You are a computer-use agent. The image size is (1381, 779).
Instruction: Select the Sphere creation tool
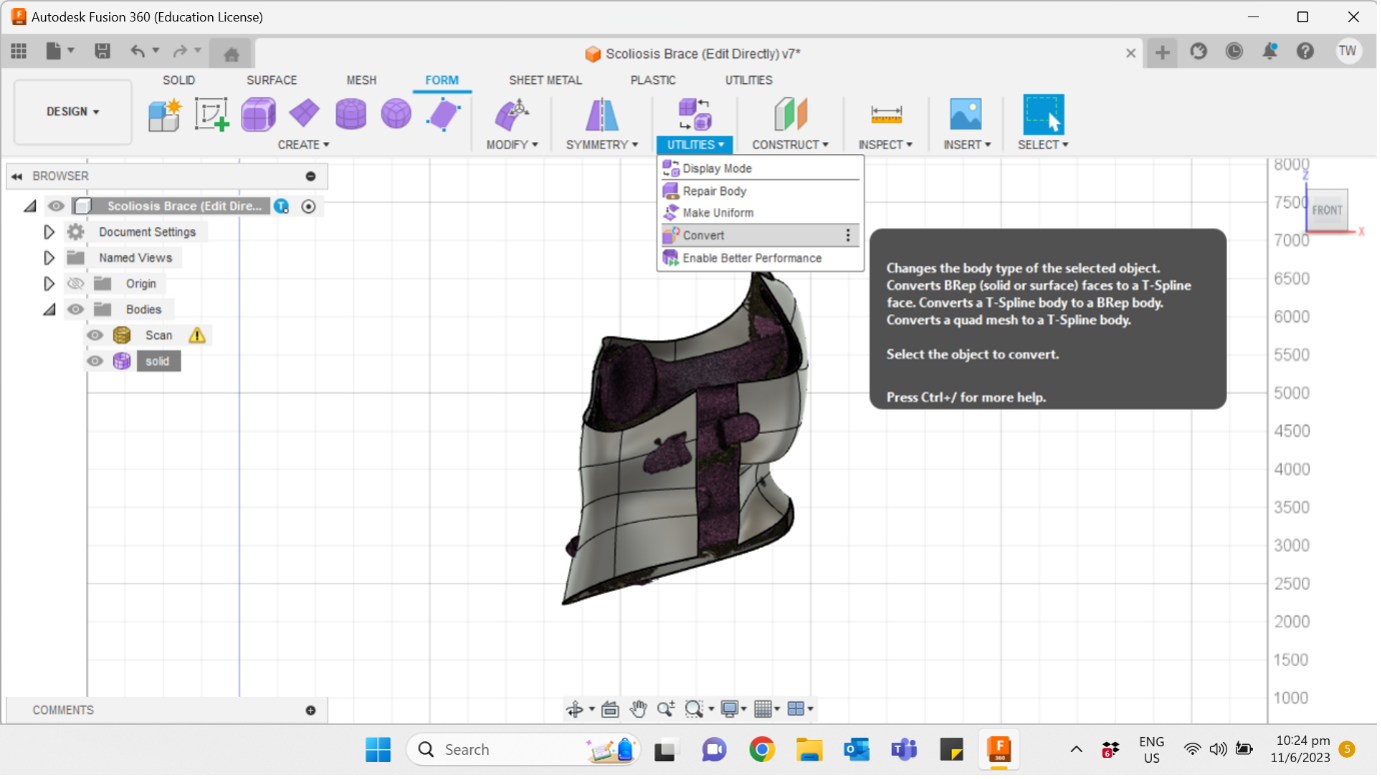pyautogui.click(x=395, y=113)
